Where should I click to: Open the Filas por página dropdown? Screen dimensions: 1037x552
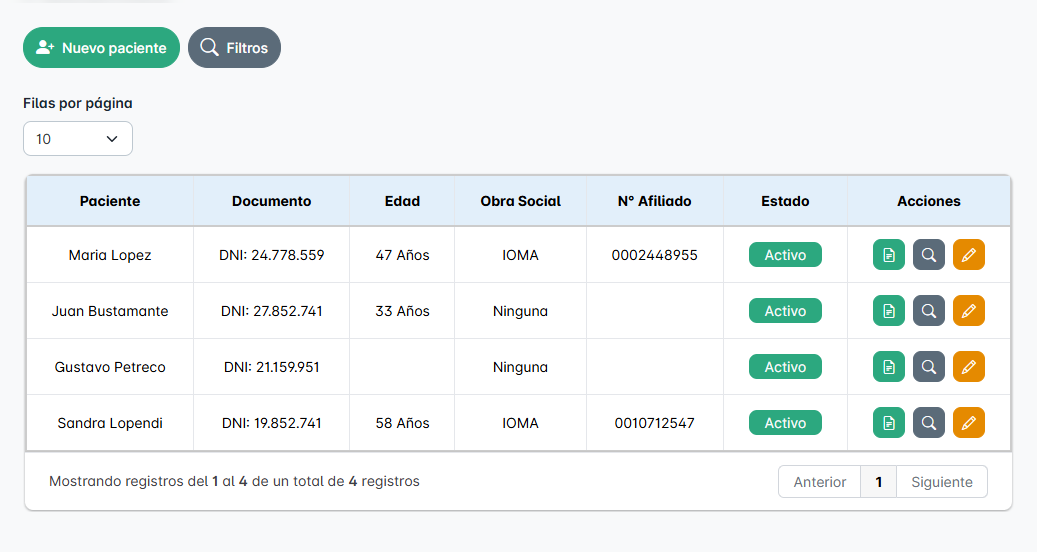pos(78,139)
